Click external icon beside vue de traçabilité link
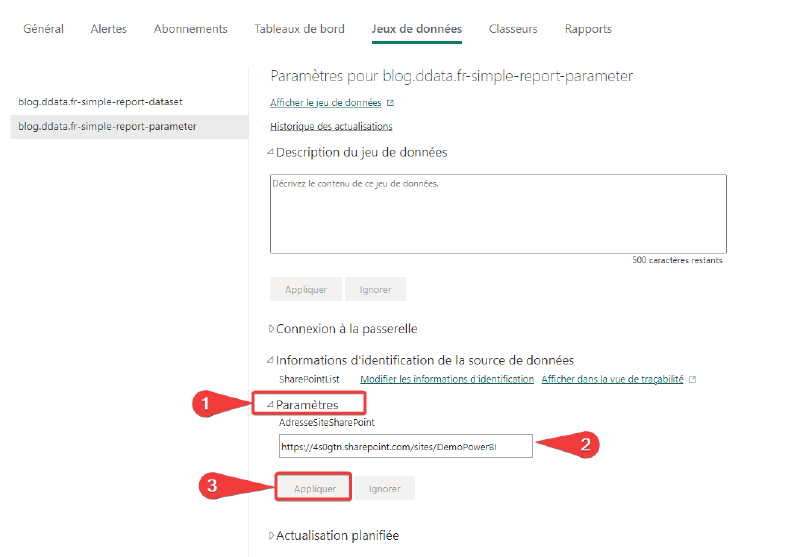800x557 pixels. [692, 379]
